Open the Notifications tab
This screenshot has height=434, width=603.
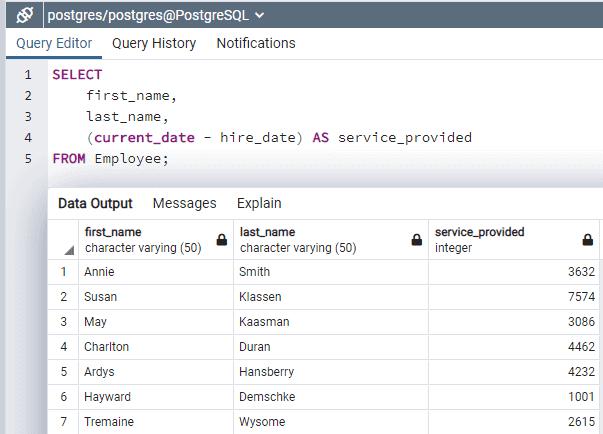point(256,43)
